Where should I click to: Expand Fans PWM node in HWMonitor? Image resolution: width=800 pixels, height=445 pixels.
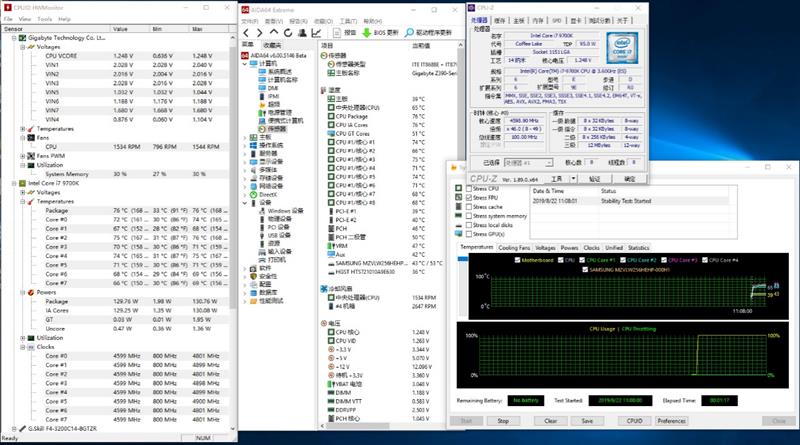pyautogui.click(x=22, y=156)
